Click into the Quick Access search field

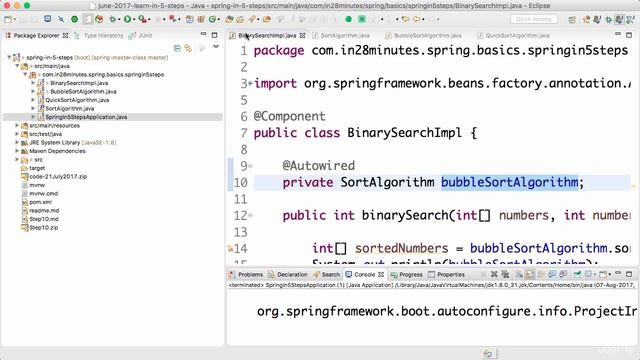pyautogui.click(x=533, y=19)
